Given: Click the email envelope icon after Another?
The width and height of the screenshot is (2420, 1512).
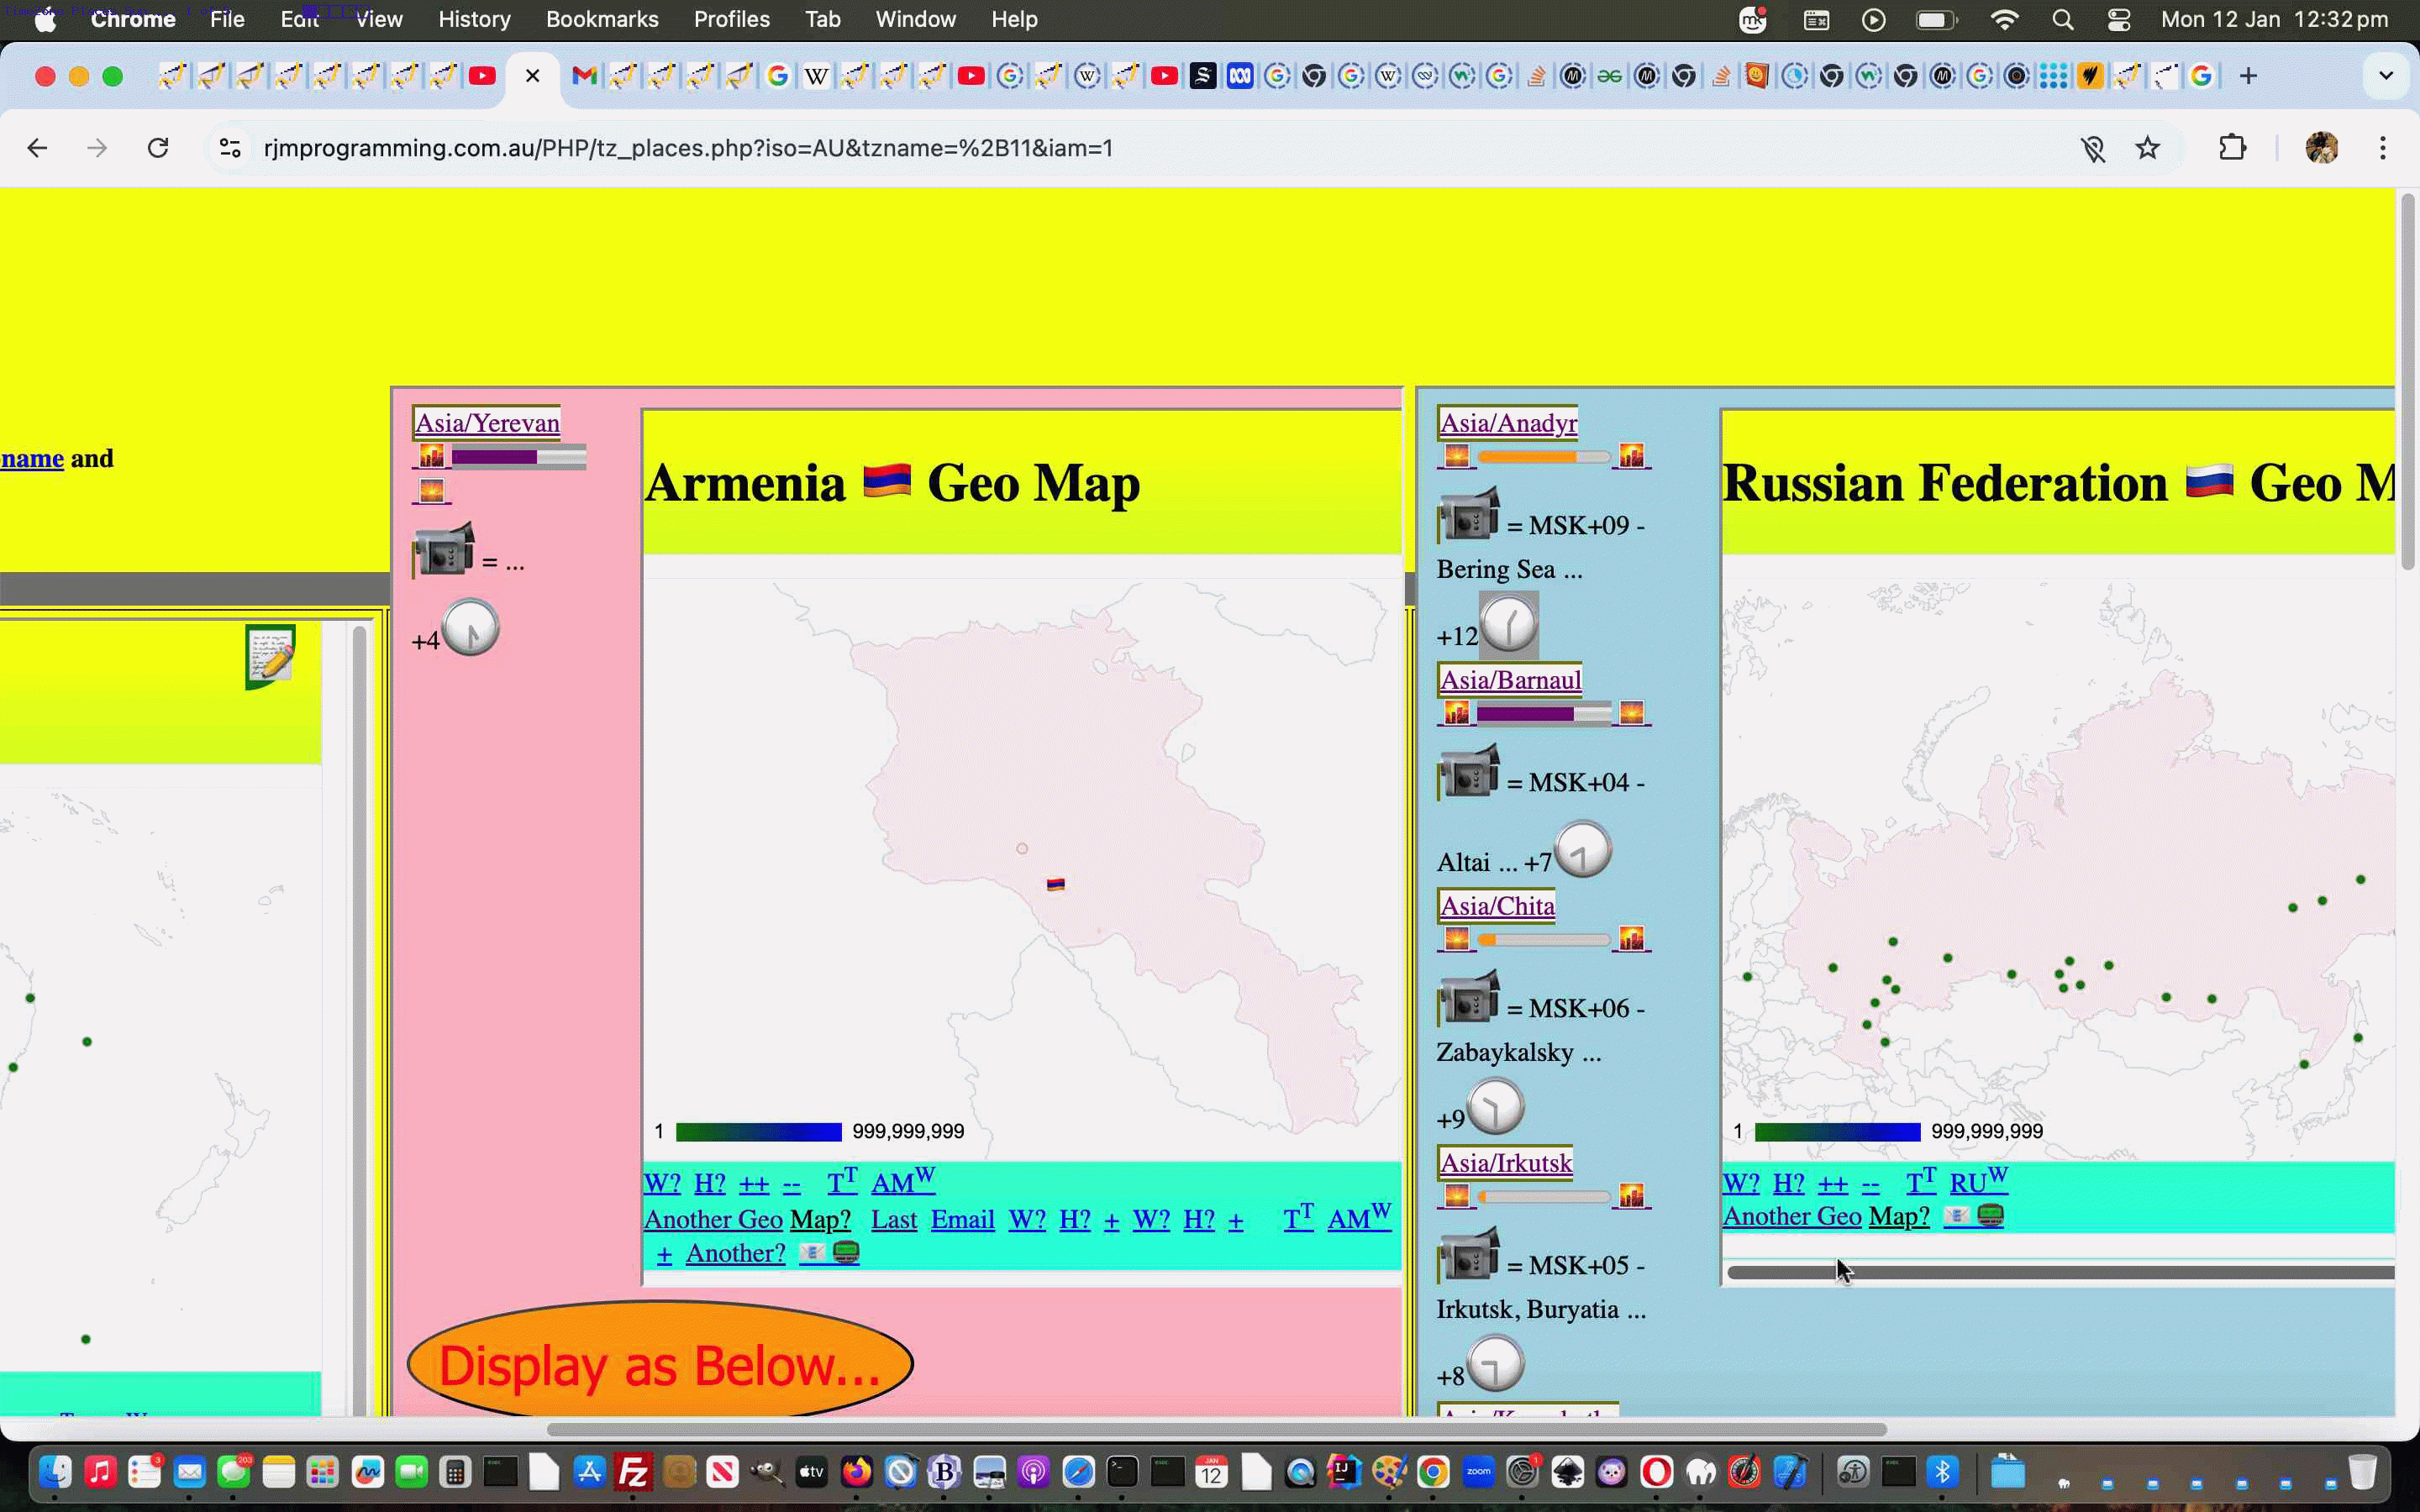Looking at the screenshot, I should 812,1252.
